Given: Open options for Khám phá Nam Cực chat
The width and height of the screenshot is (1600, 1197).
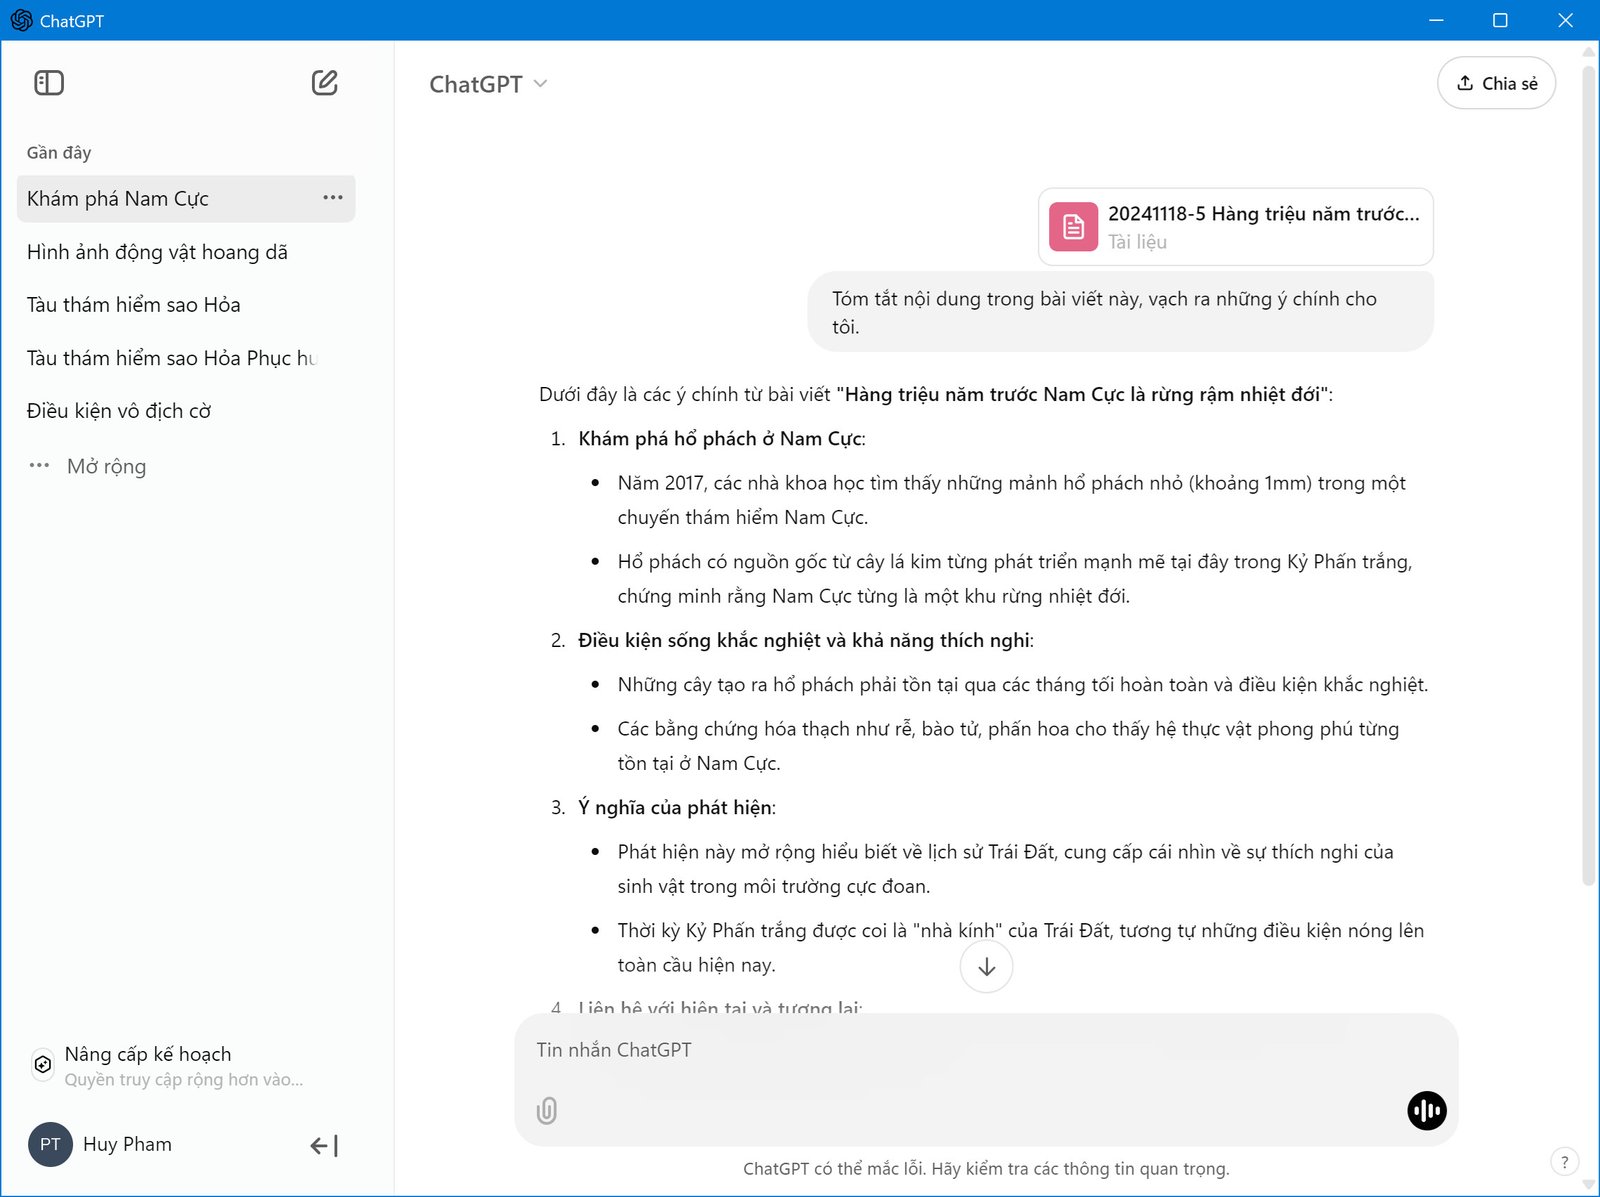Looking at the screenshot, I should 333,198.
